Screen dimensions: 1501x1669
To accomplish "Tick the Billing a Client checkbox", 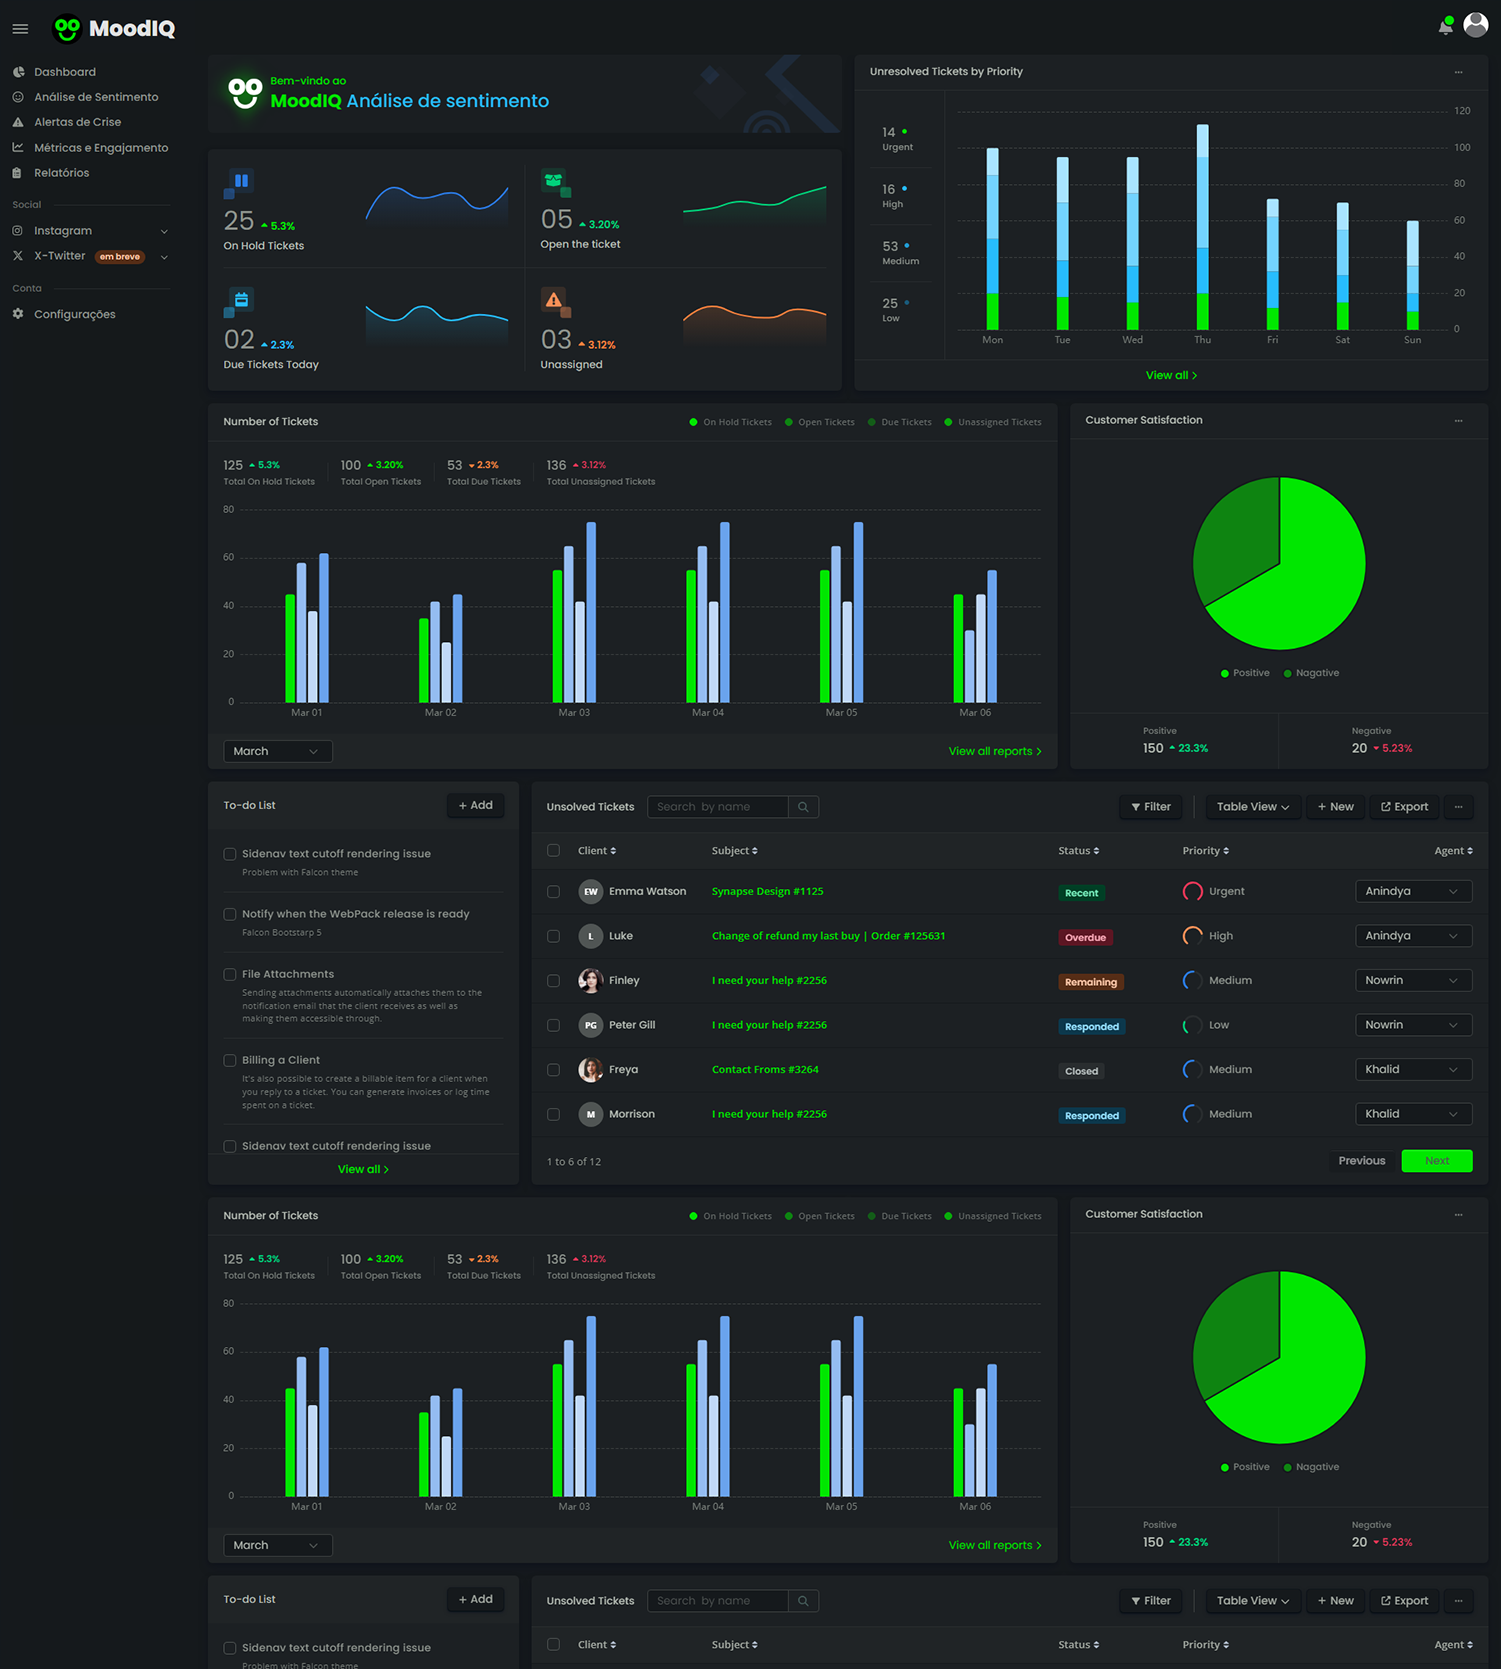I will (230, 1060).
